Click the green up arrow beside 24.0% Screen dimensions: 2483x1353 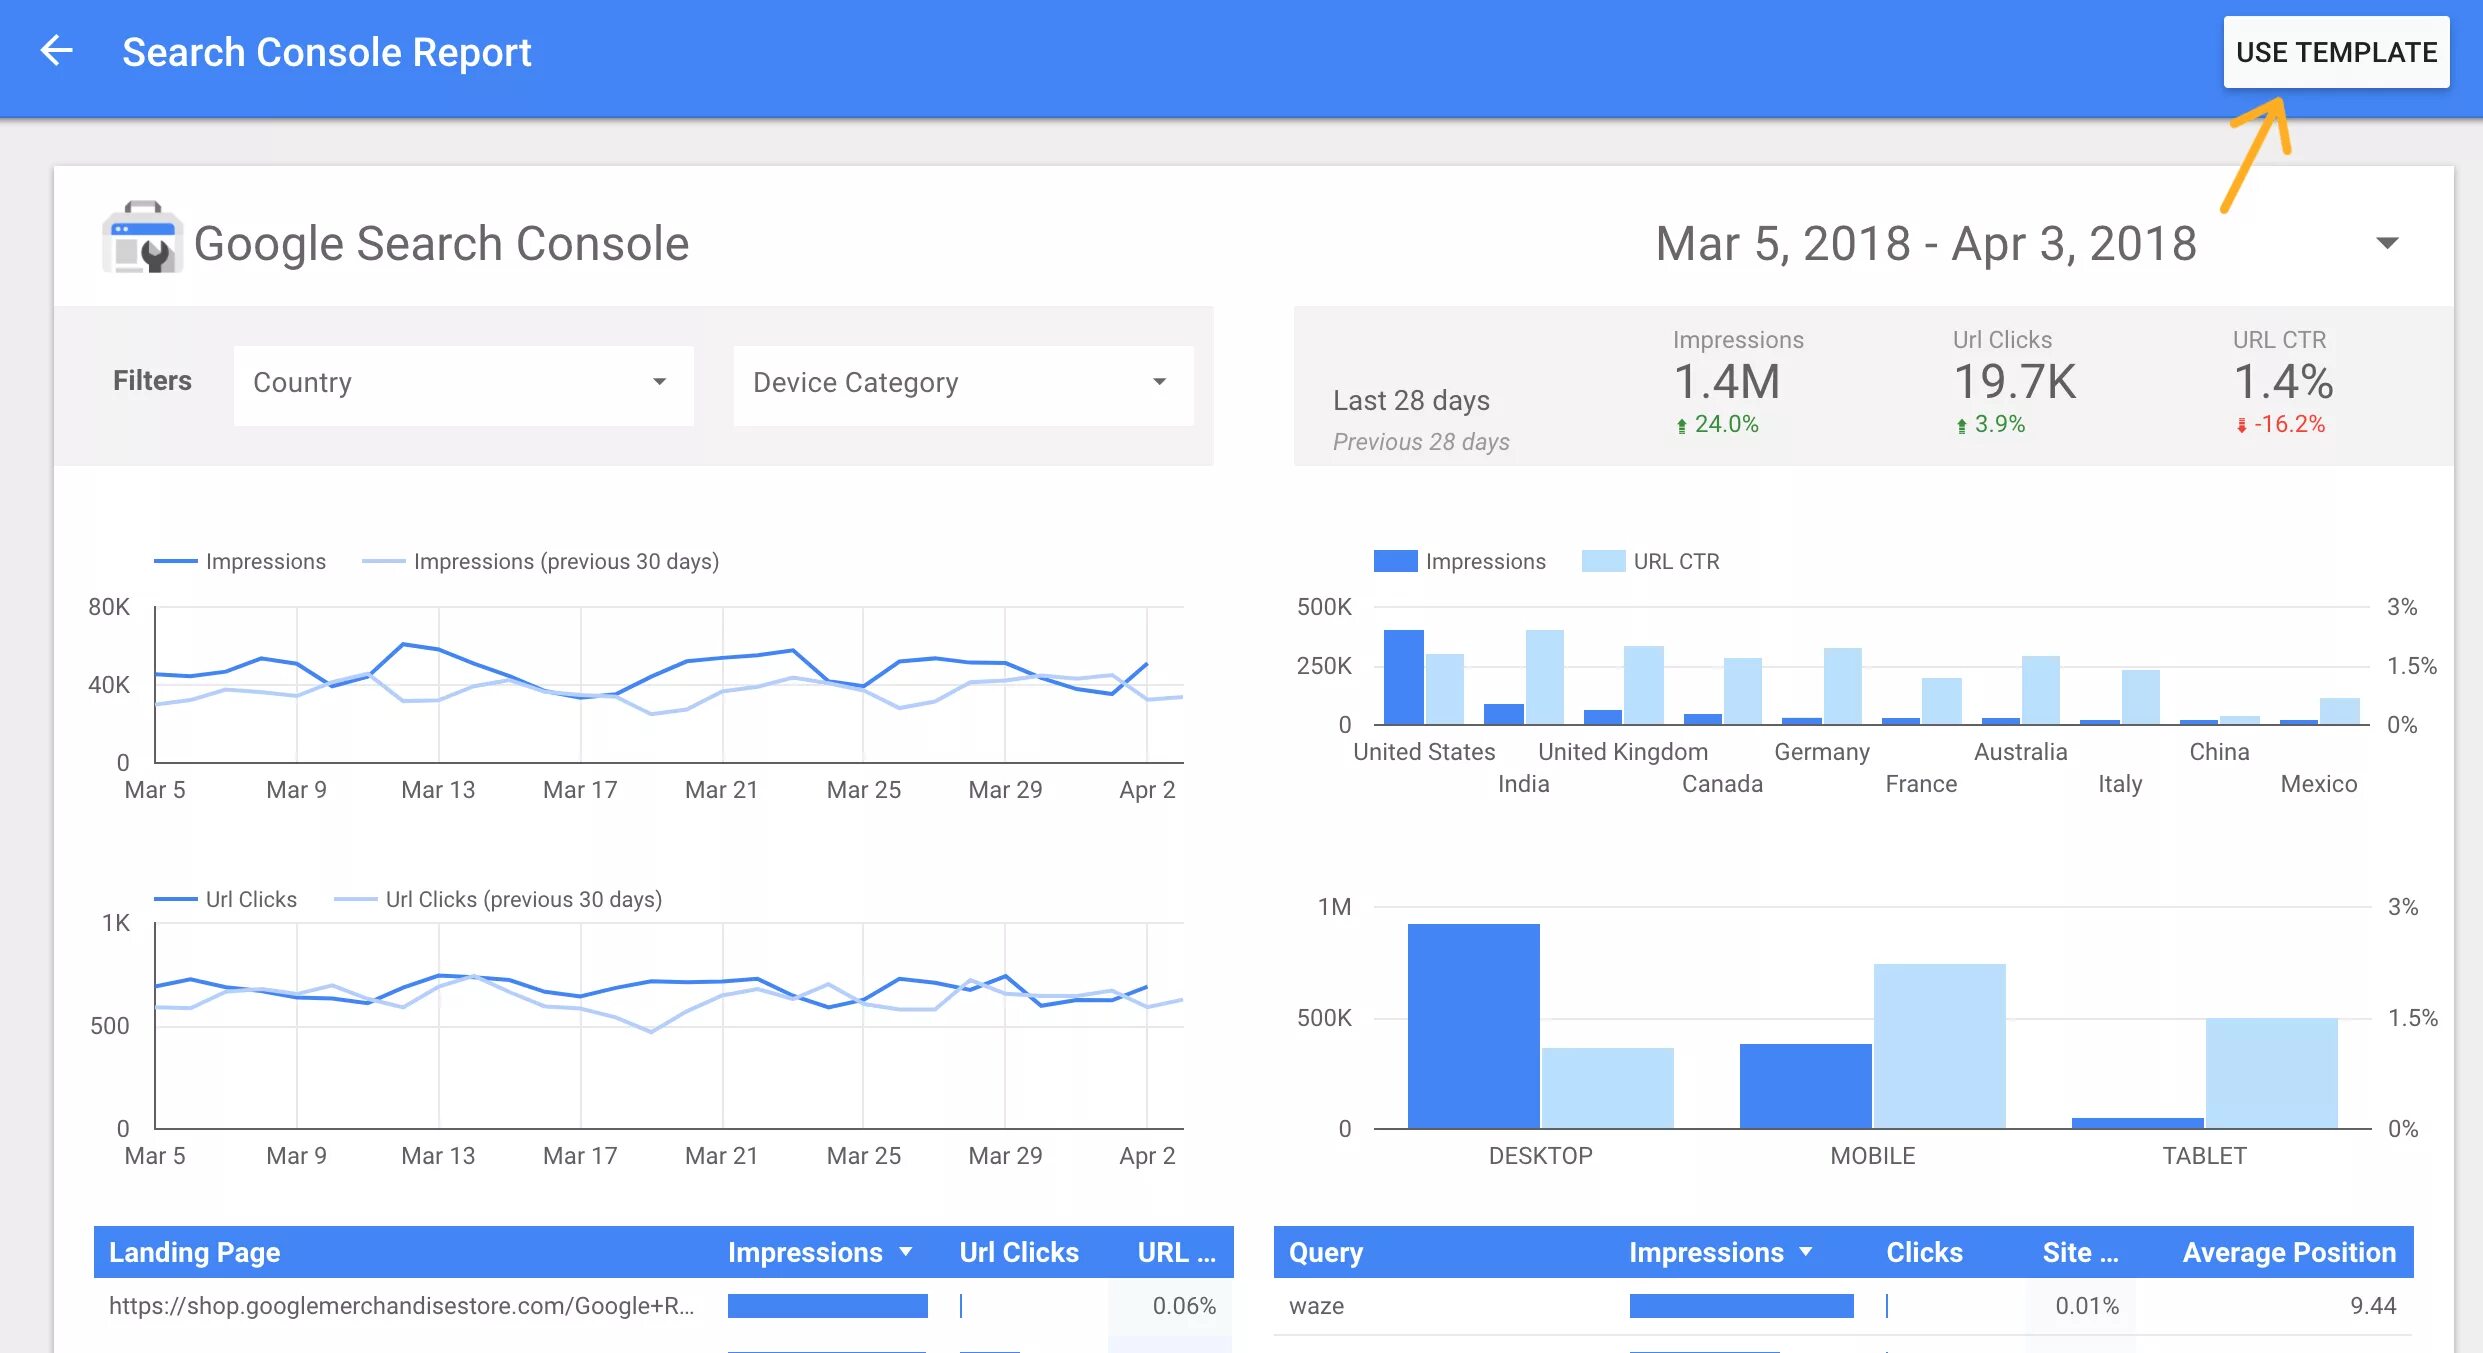[1682, 426]
